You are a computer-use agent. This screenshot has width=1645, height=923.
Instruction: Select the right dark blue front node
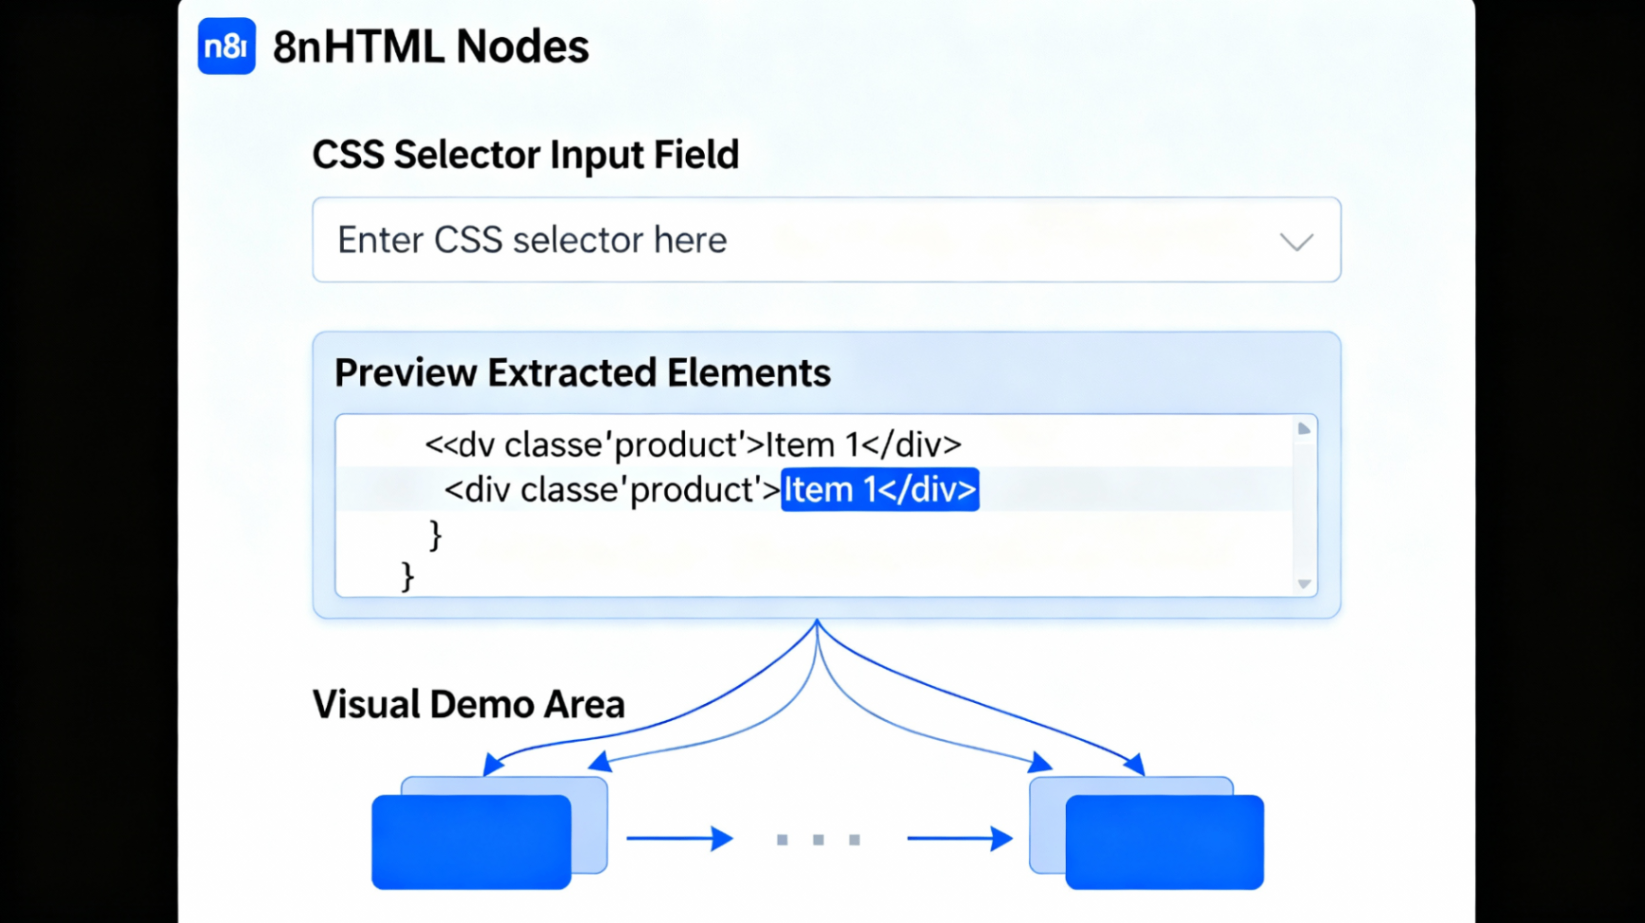[1164, 842]
